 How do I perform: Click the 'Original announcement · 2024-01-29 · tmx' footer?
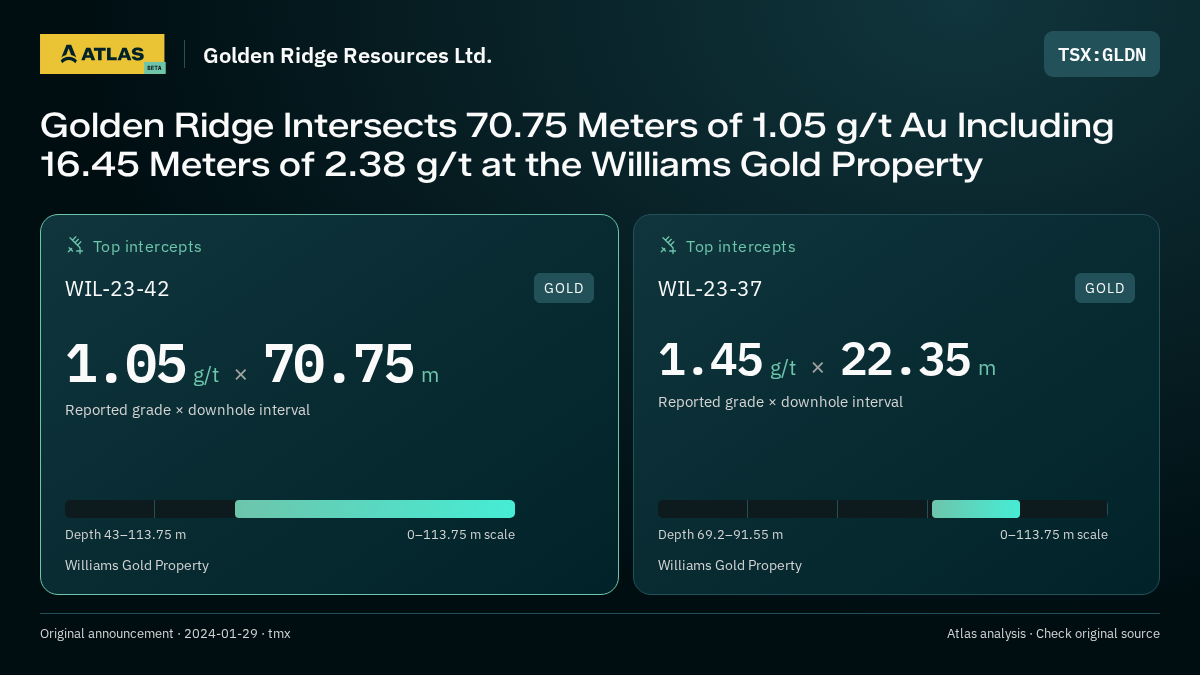pyautogui.click(x=165, y=633)
